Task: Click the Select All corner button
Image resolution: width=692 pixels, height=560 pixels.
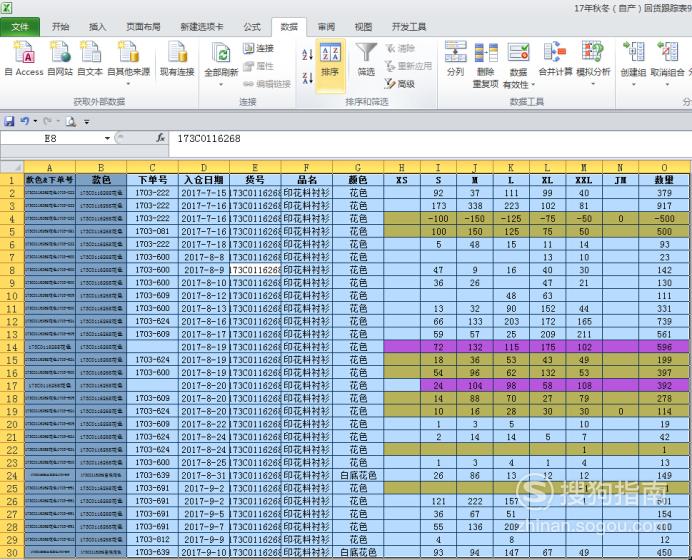Action: pos(12,167)
